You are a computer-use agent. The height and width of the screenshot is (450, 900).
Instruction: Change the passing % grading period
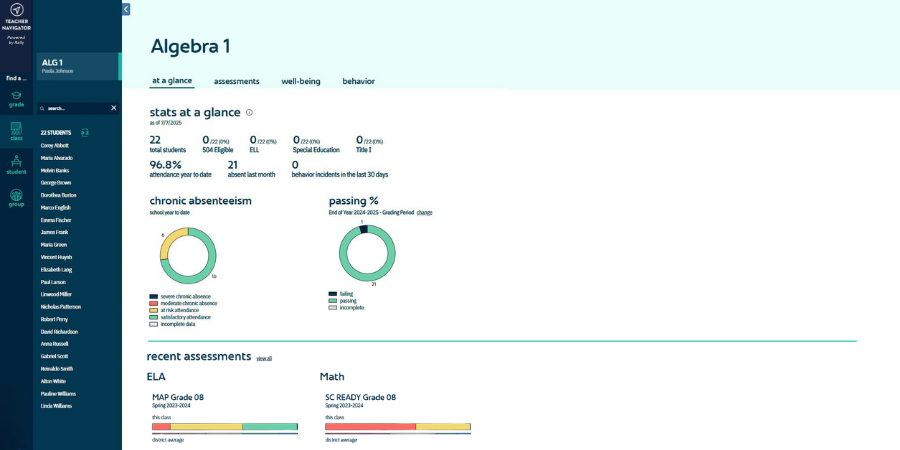pyautogui.click(x=424, y=213)
